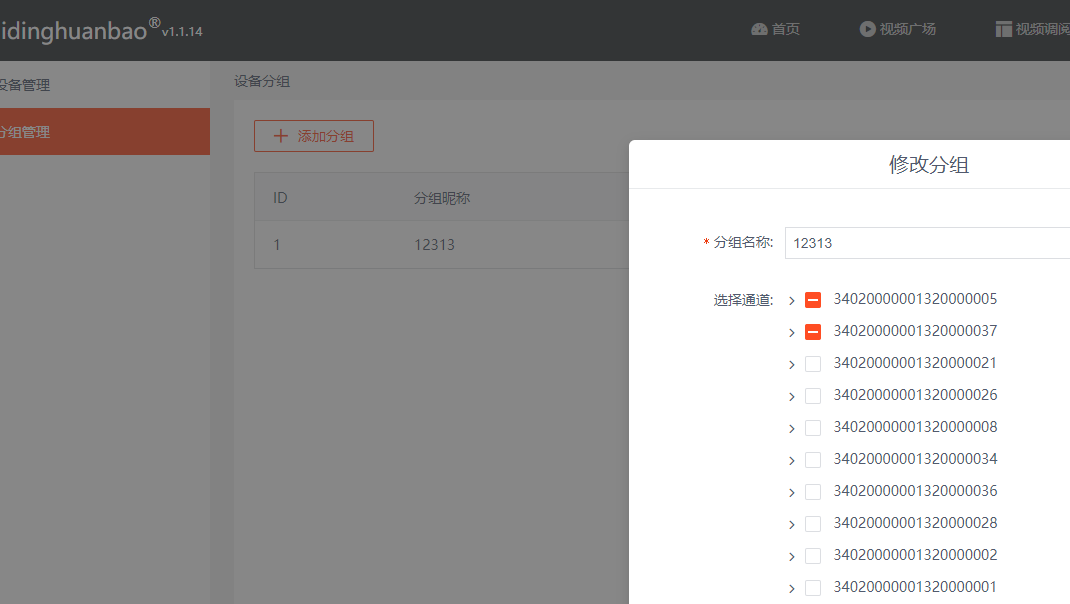Open the 视频调阅 menu item

point(1032,29)
